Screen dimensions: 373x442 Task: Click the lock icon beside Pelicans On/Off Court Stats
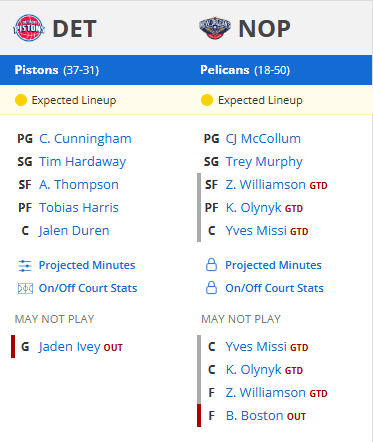(211, 288)
